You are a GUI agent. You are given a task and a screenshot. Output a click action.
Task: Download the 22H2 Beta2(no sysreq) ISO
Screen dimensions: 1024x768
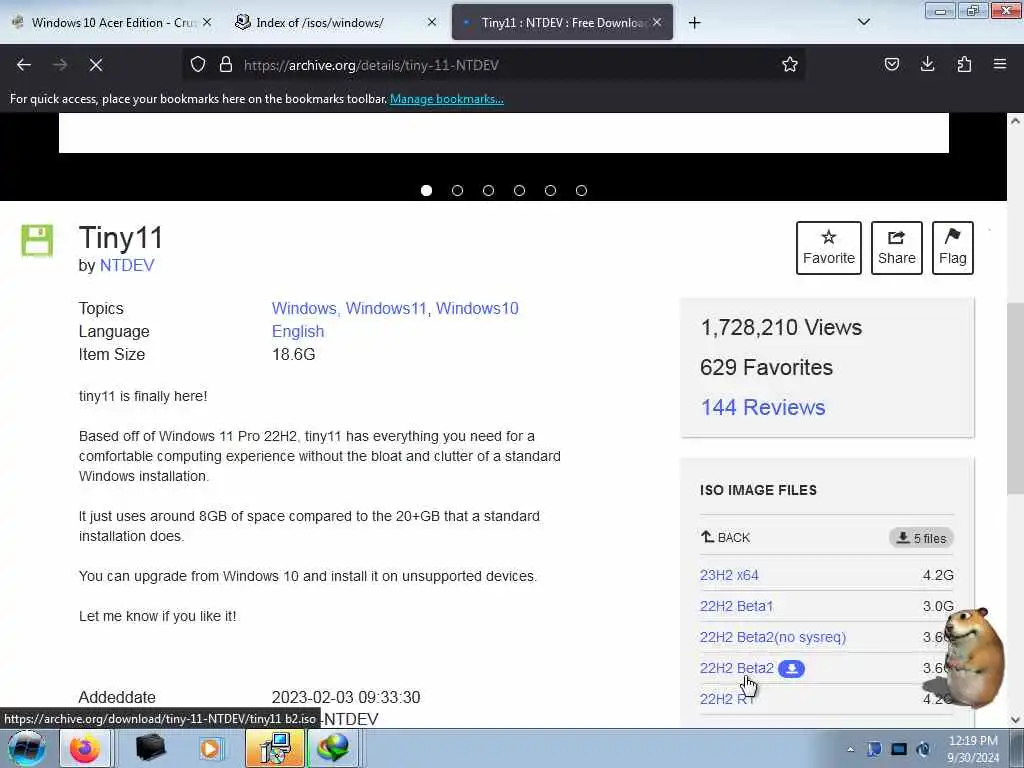click(773, 637)
